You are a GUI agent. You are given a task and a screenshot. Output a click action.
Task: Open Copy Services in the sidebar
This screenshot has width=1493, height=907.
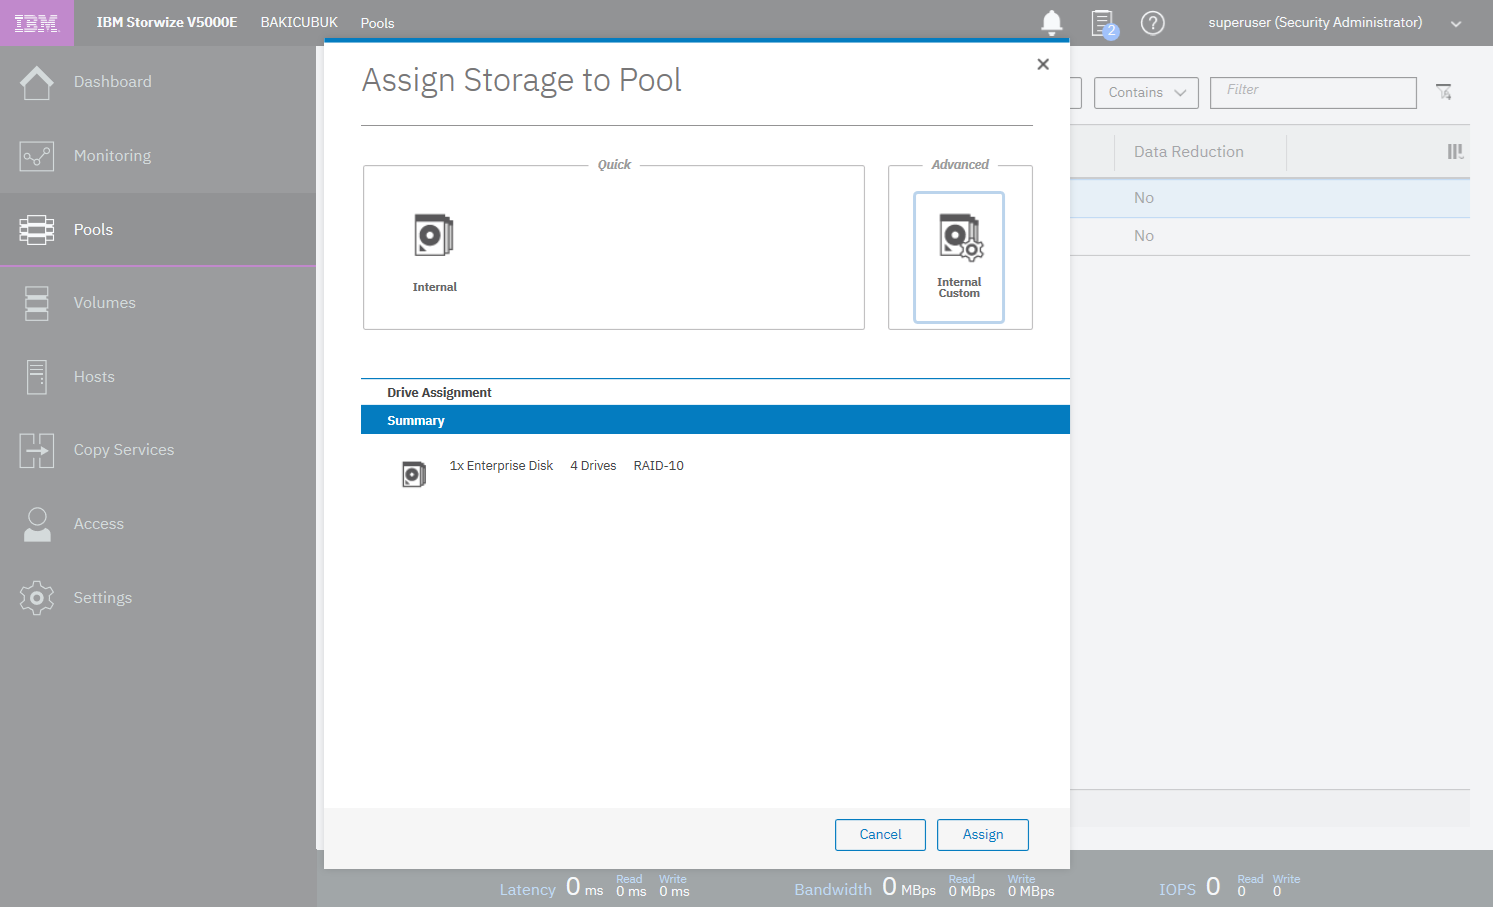point(124,450)
